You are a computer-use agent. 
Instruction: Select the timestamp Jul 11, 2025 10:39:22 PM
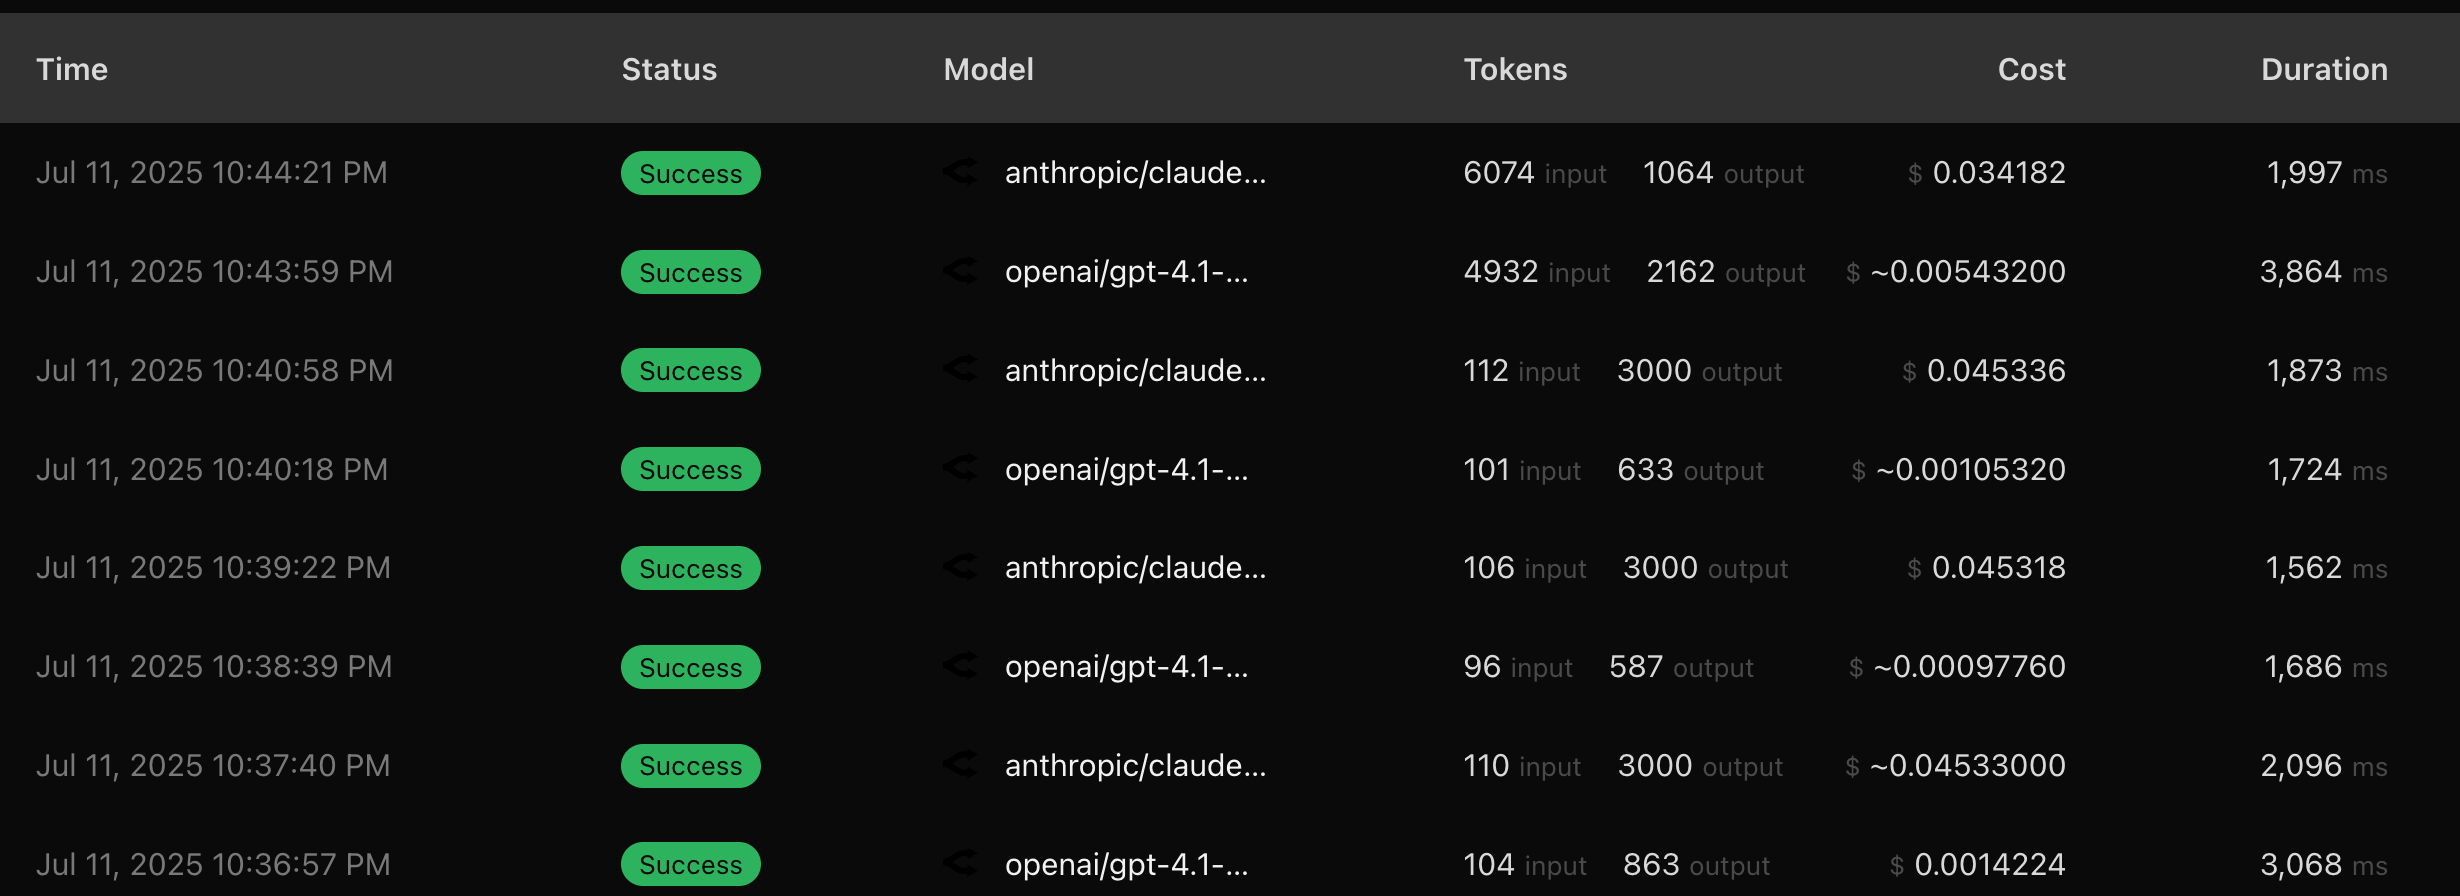click(213, 567)
